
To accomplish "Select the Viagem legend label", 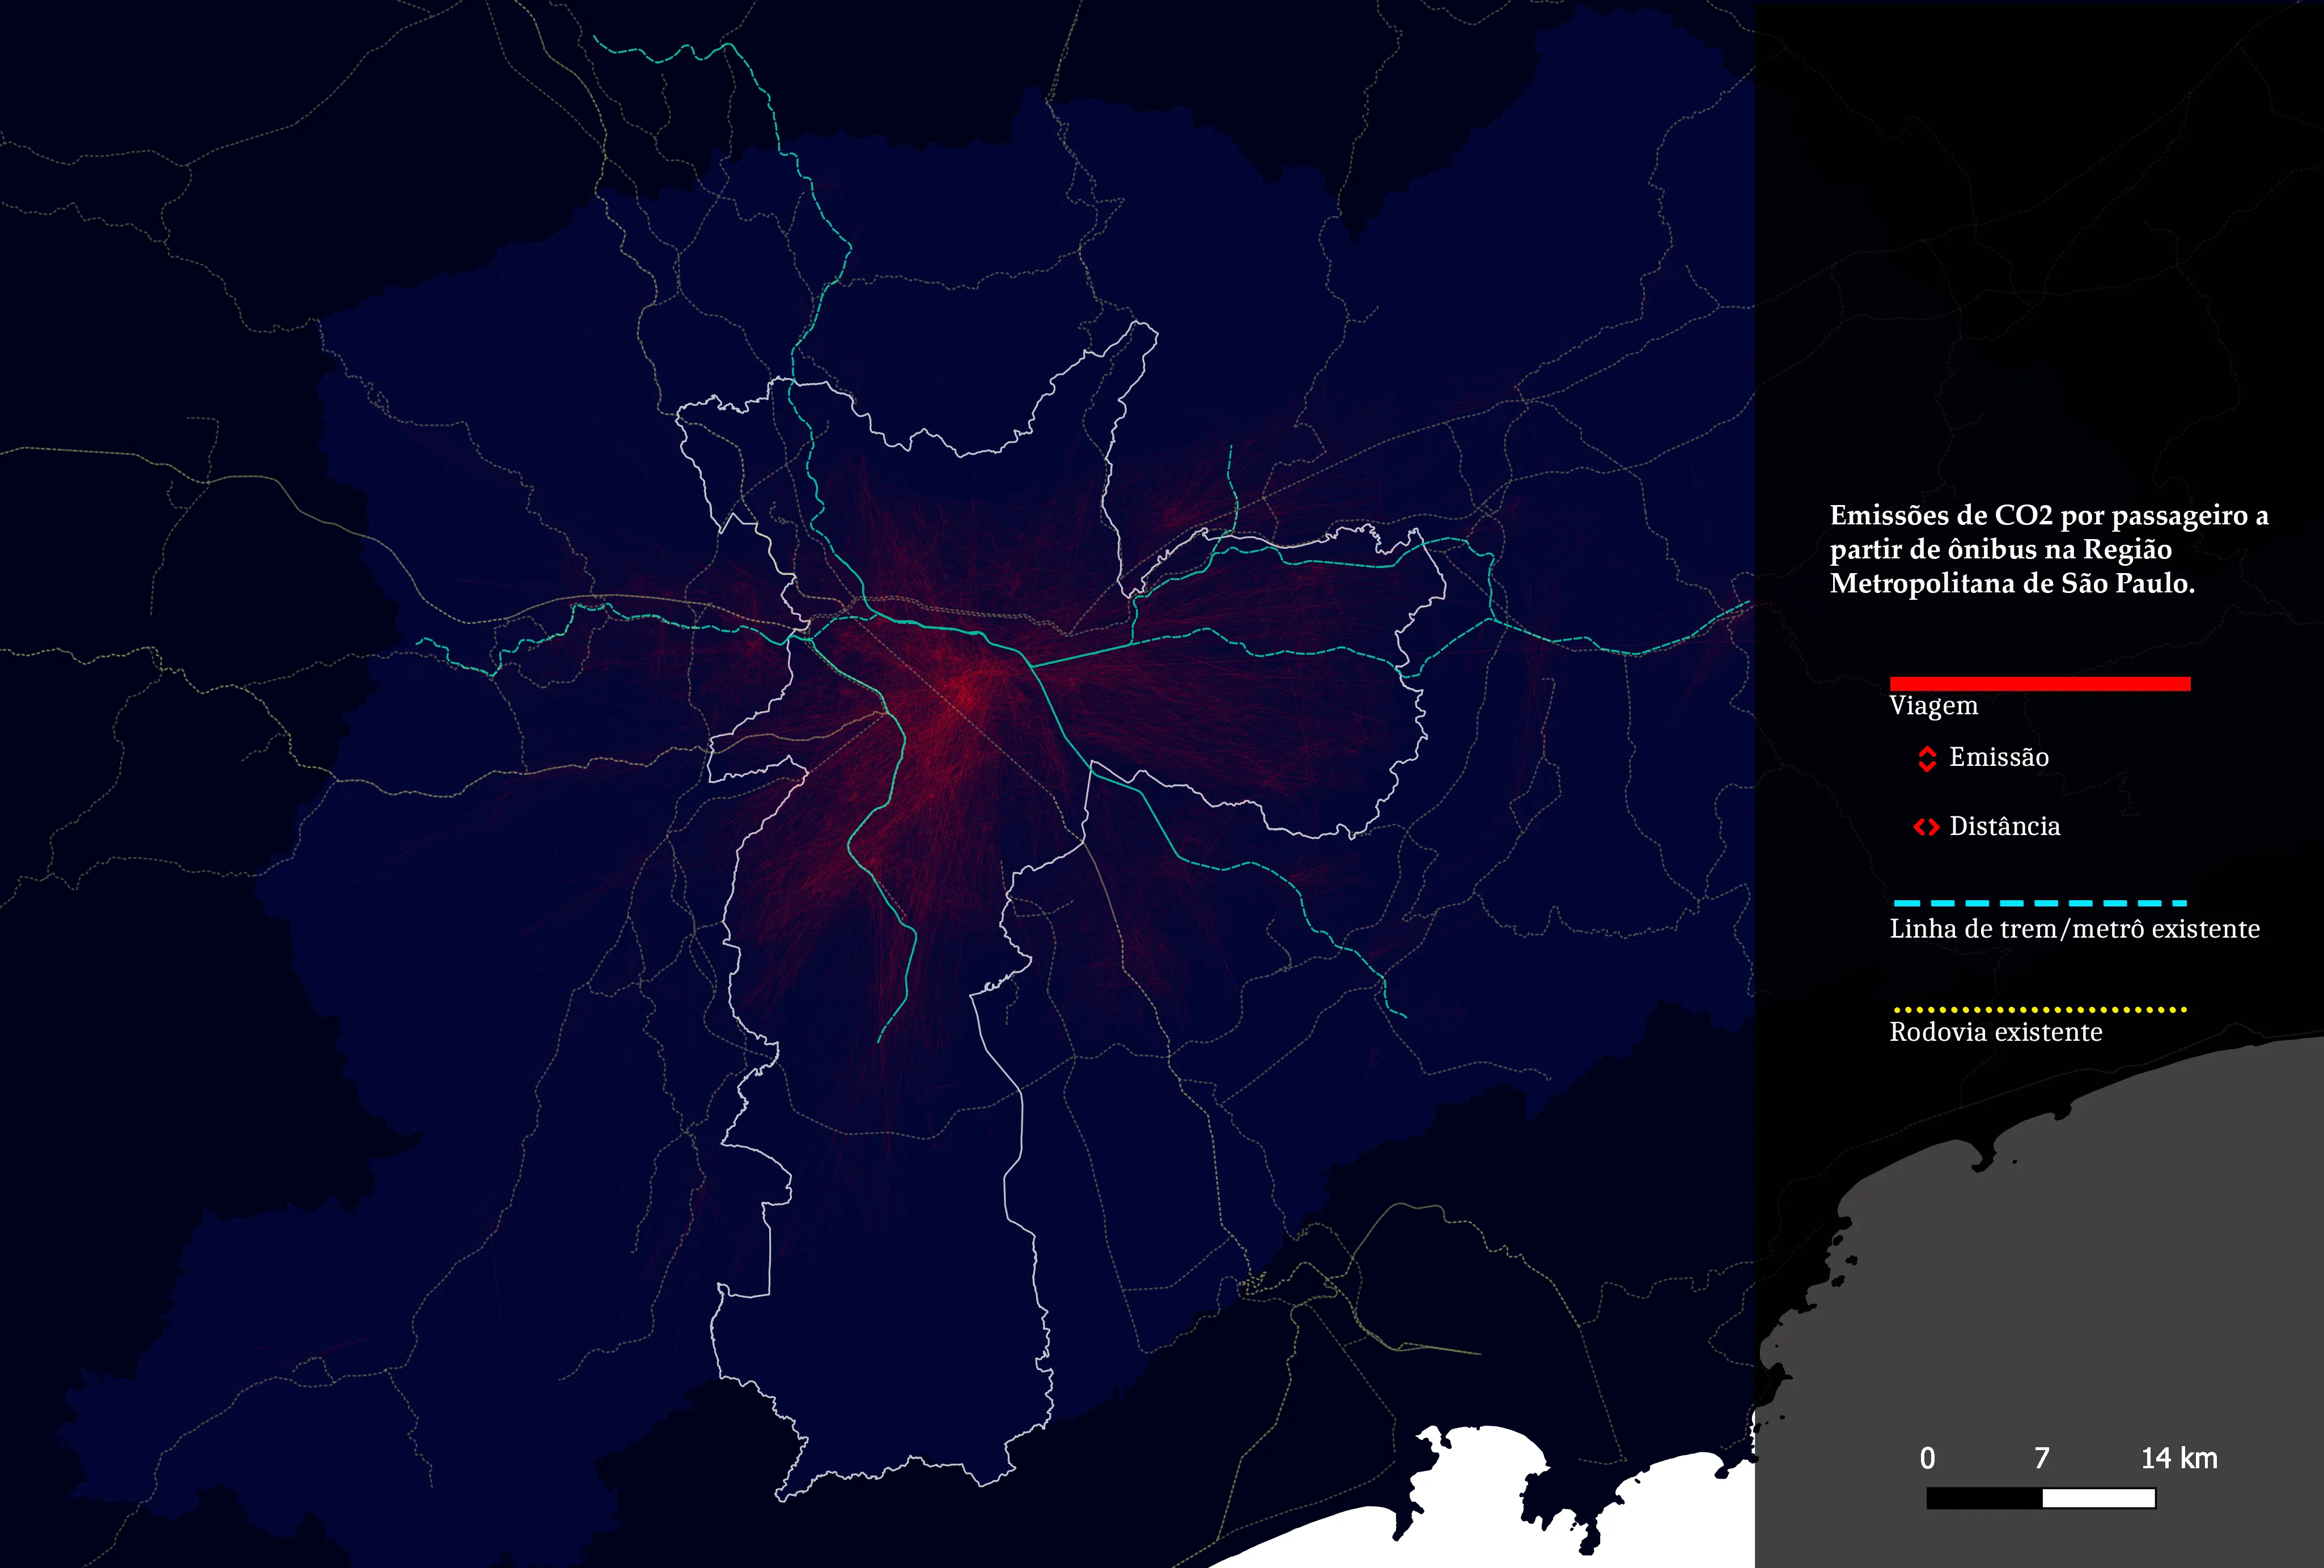I will (1933, 706).
